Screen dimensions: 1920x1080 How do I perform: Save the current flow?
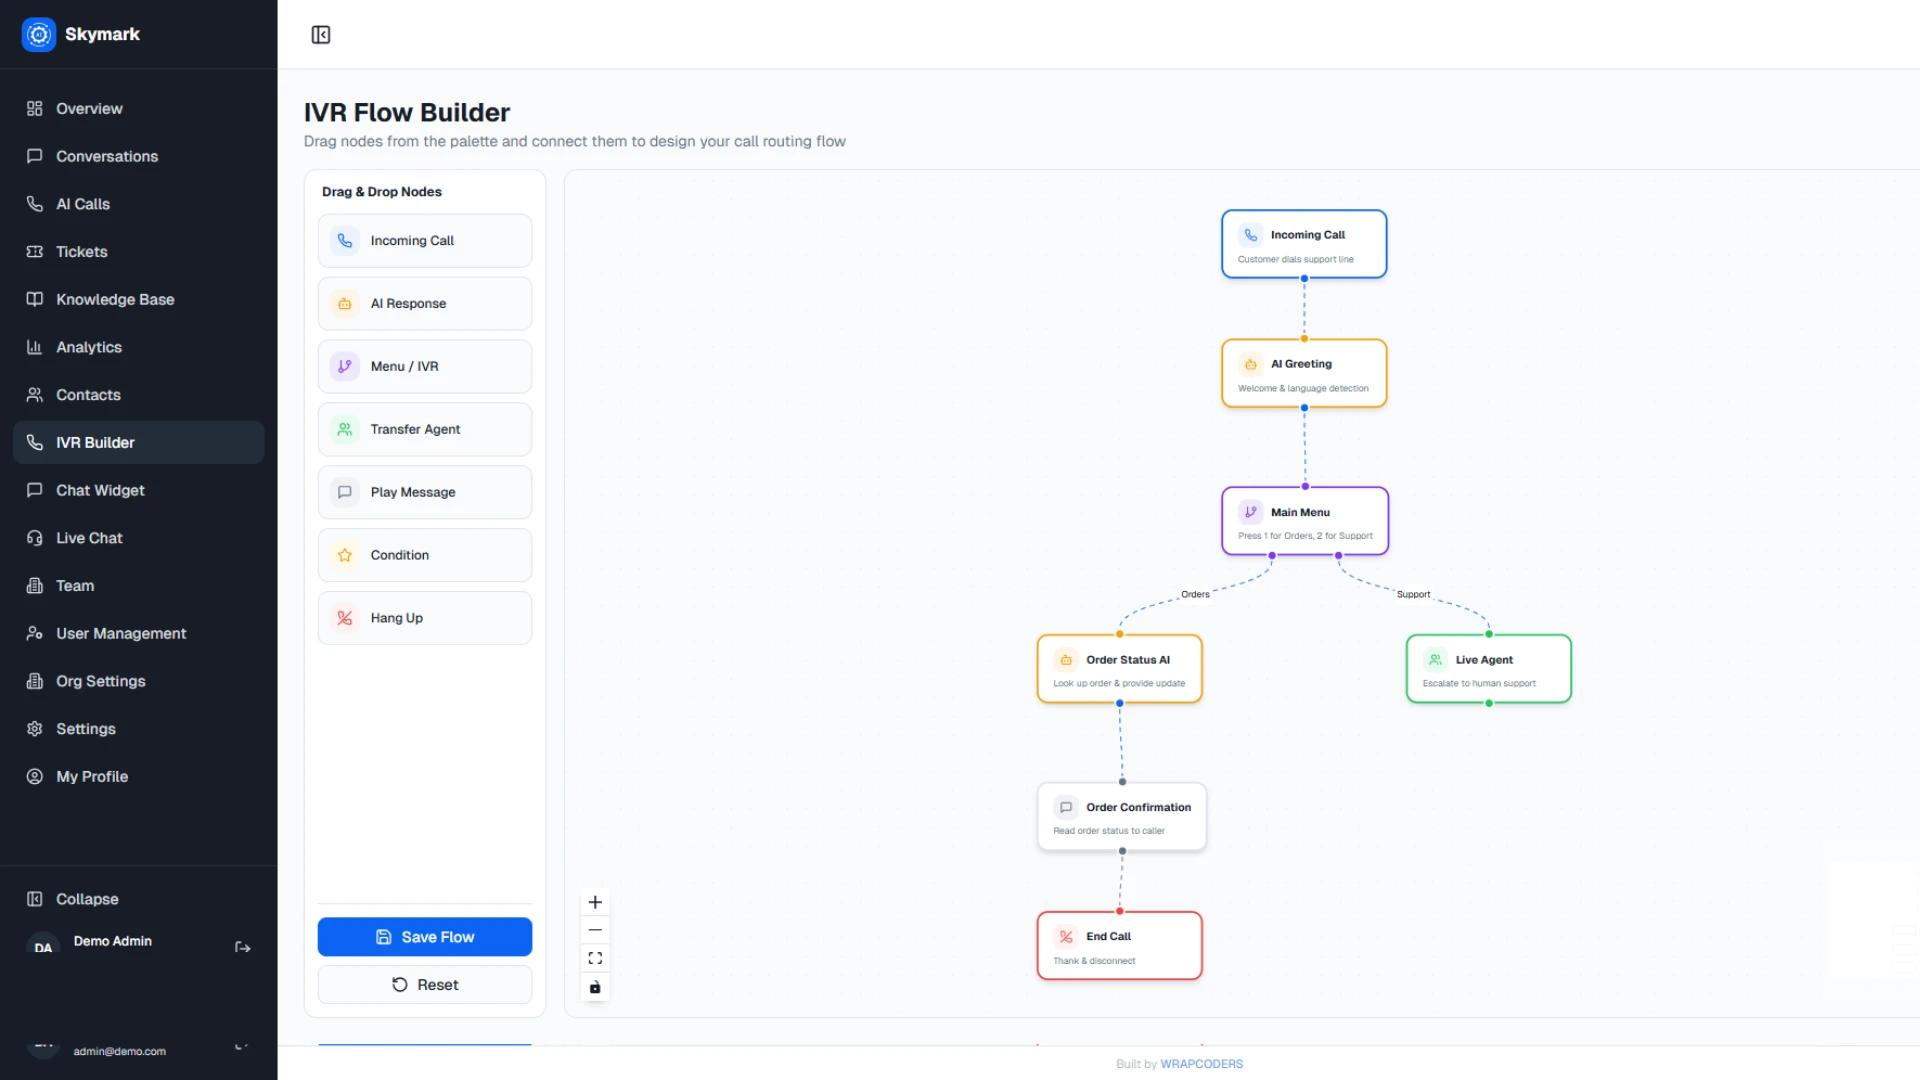[x=425, y=937]
